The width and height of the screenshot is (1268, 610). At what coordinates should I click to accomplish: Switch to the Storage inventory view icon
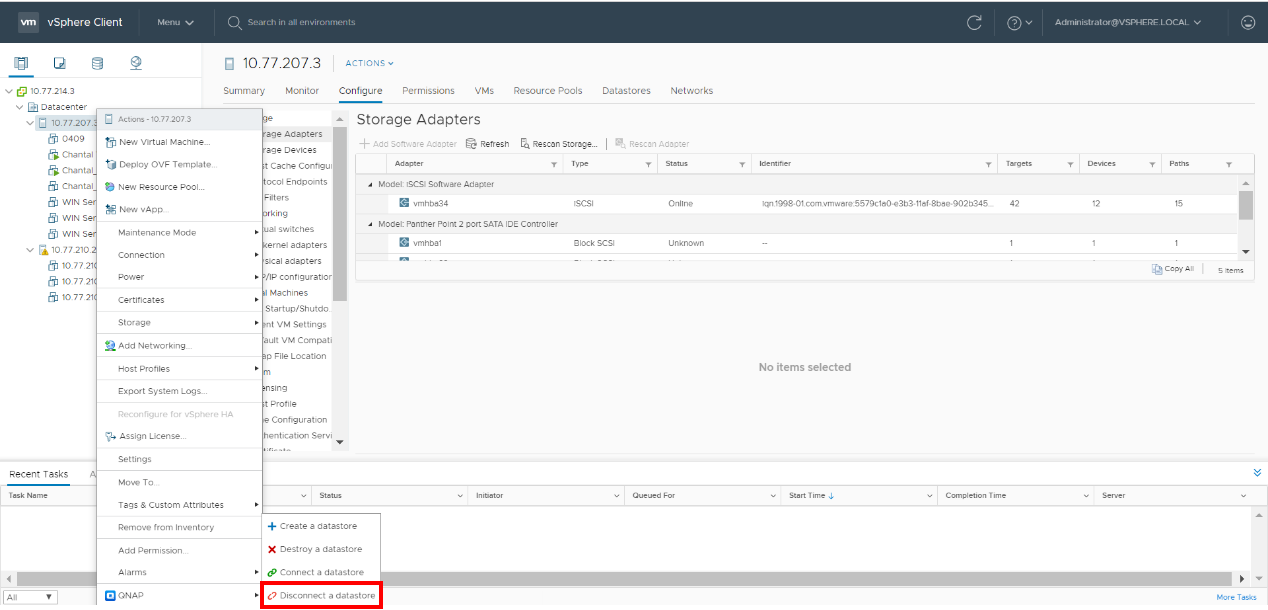pos(97,63)
